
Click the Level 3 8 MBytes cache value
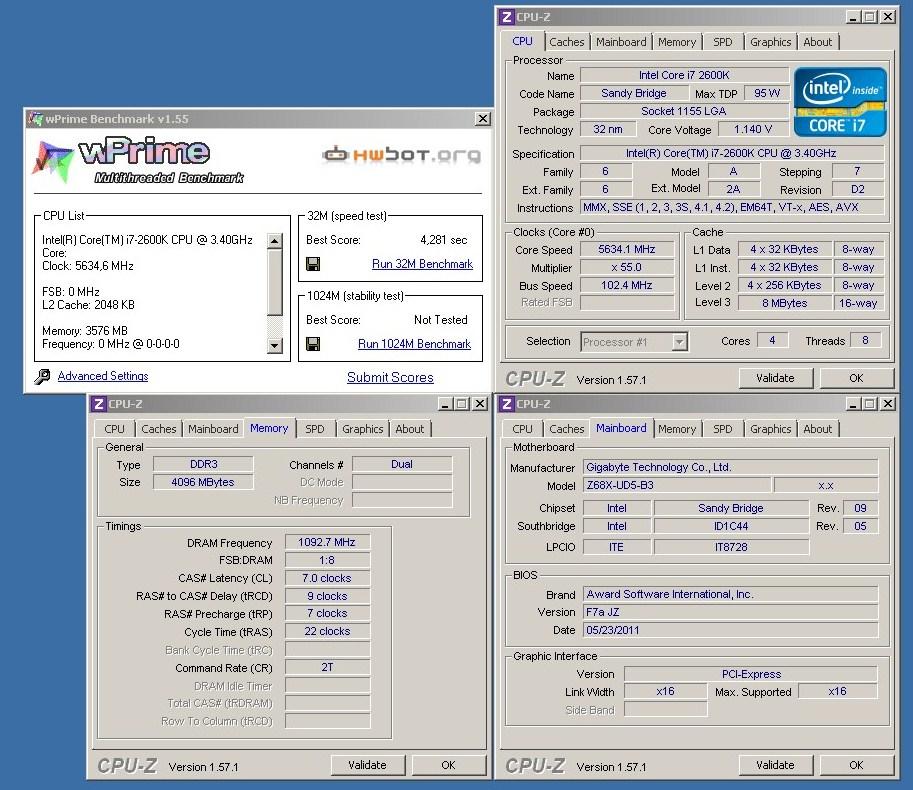784,303
